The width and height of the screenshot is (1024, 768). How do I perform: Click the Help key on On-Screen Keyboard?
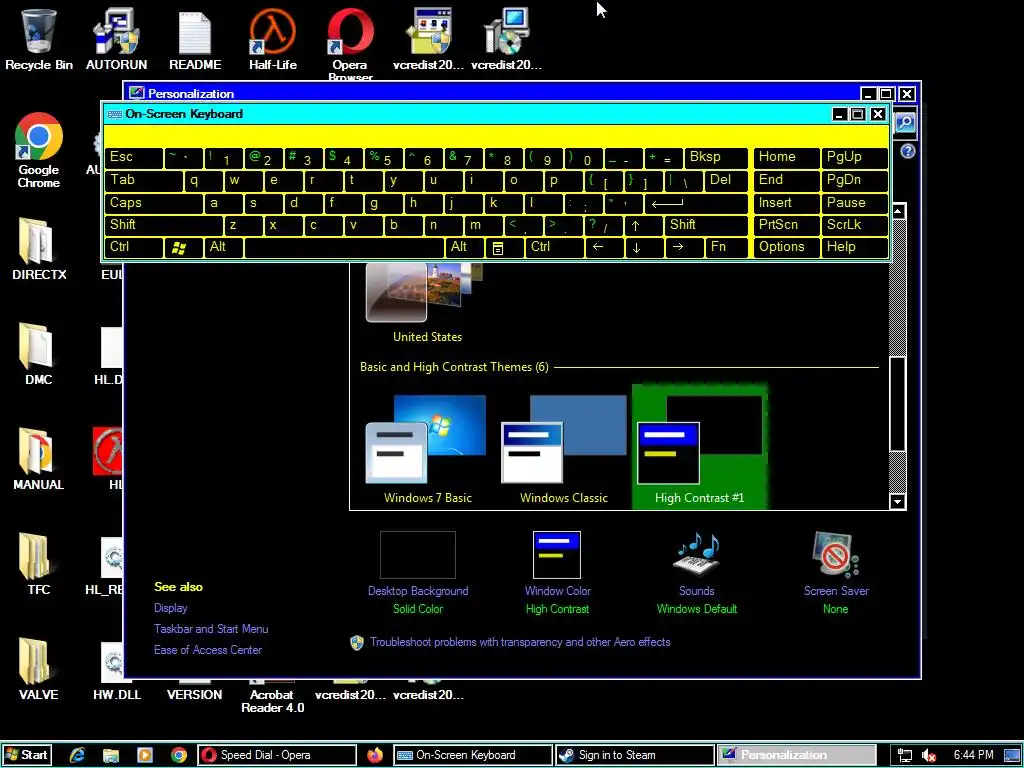pyautogui.click(x=854, y=248)
